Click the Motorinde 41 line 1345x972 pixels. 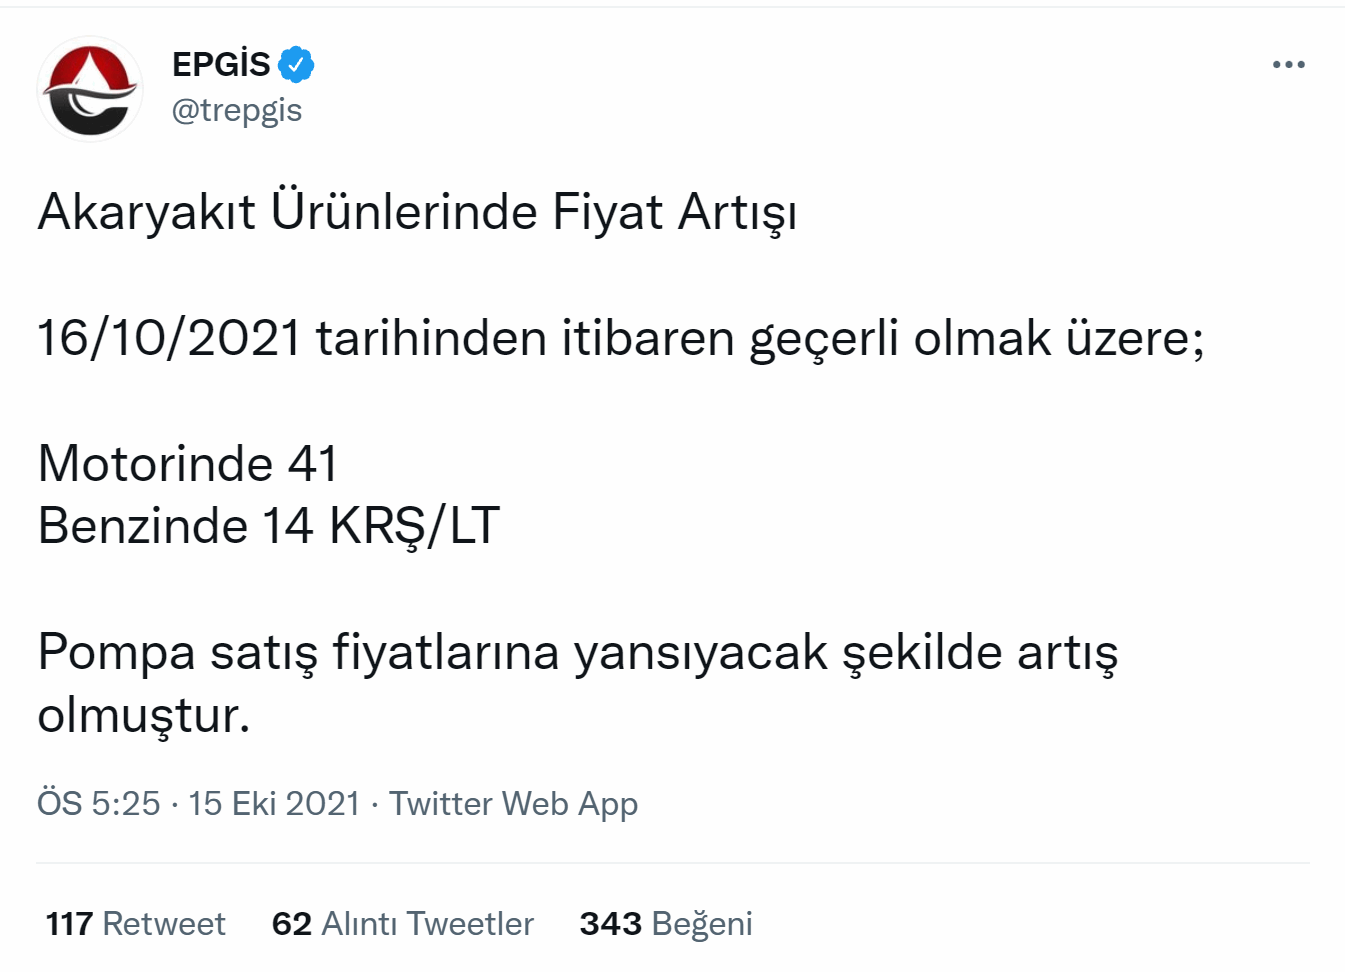(x=188, y=464)
